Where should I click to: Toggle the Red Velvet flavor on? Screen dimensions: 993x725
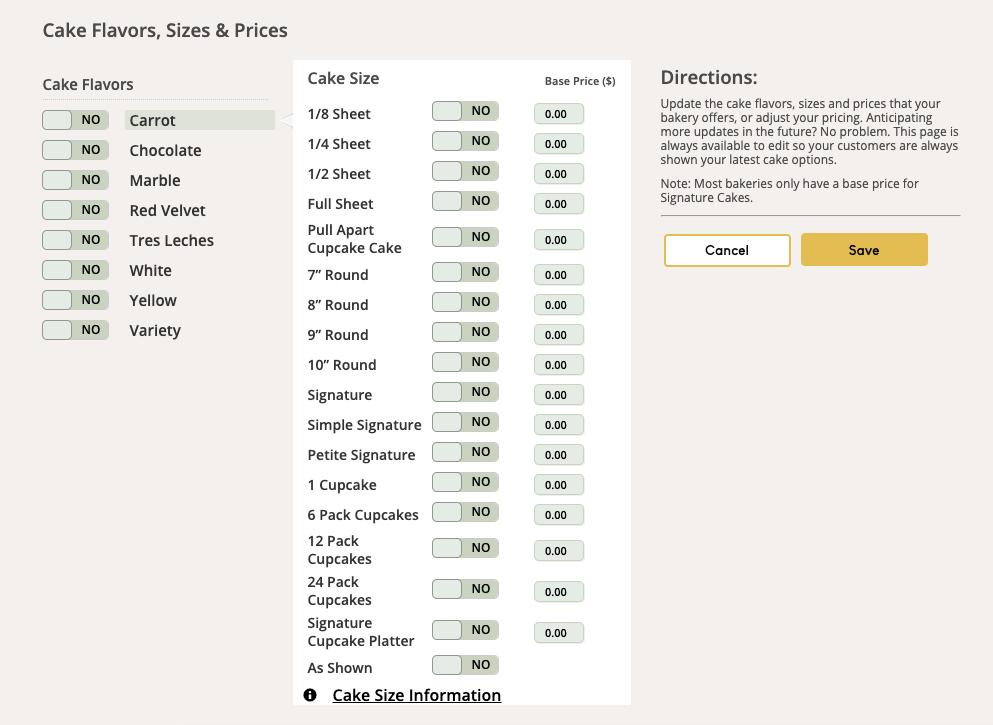(x=75, y=210)
